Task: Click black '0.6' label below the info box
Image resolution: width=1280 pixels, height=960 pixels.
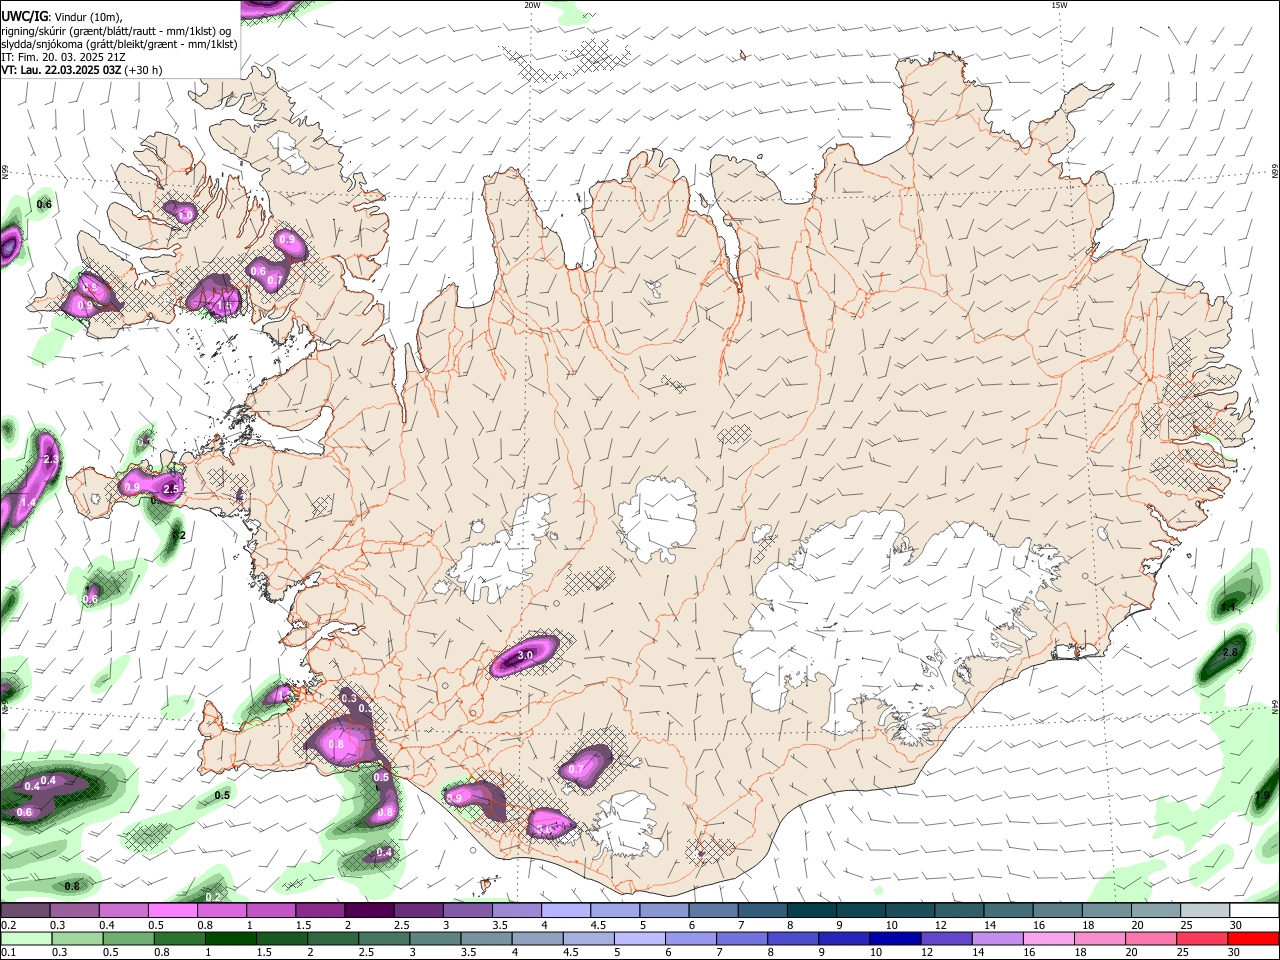Action: pos(44,204)
